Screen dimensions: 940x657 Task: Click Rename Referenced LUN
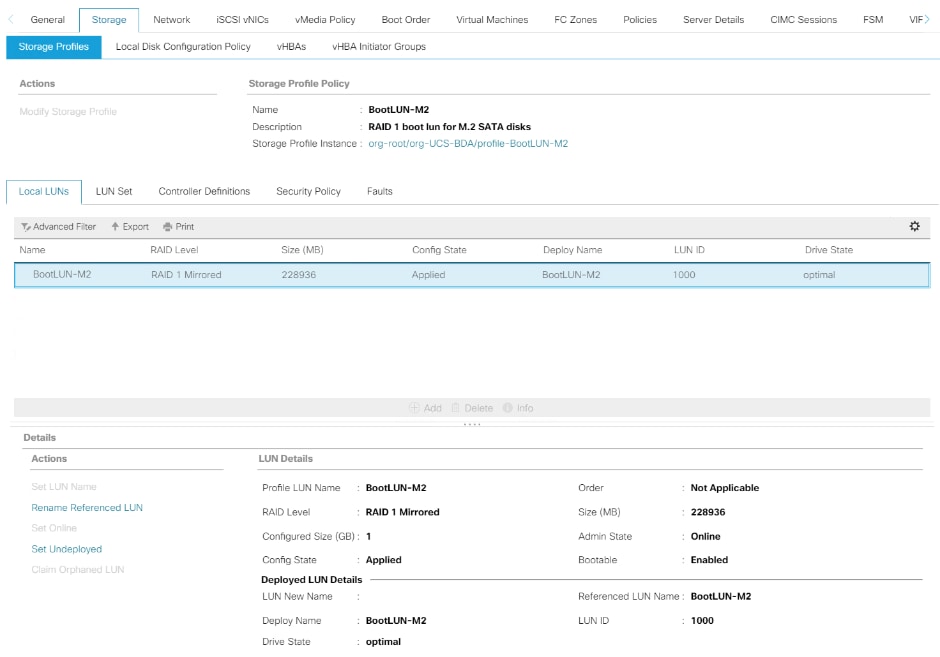(86, 507)
